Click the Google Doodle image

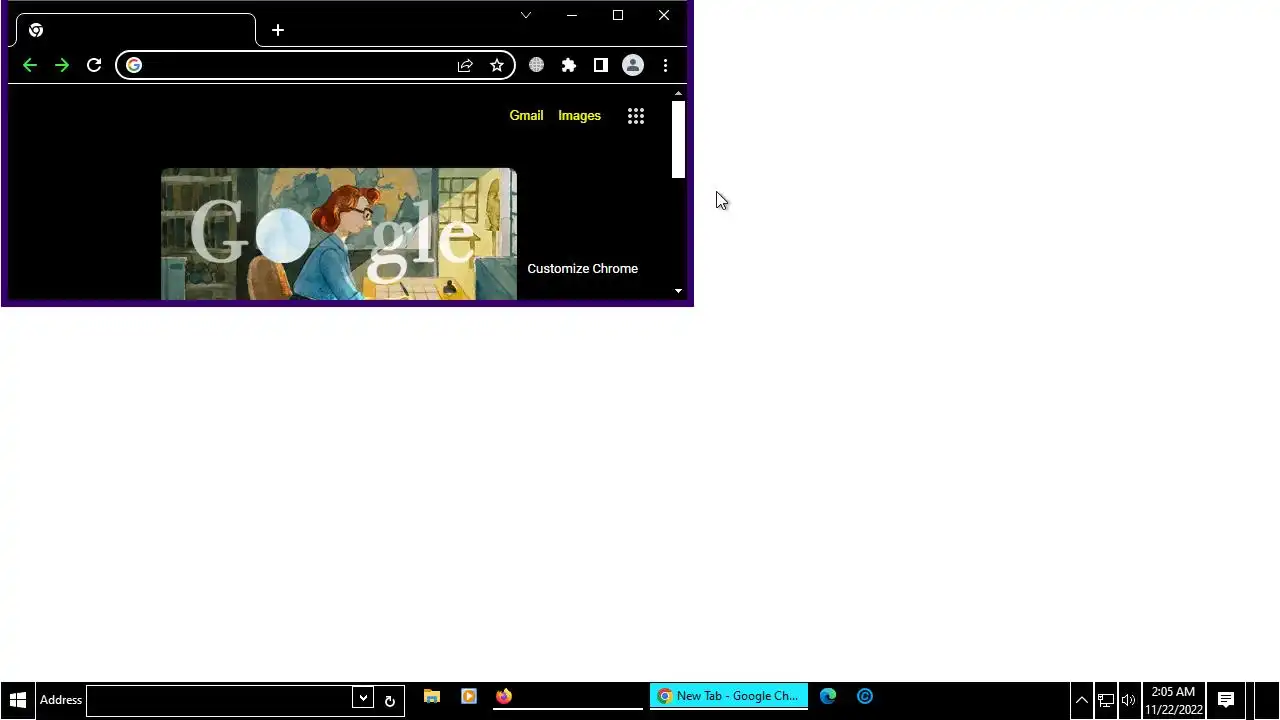click(x=339, y=234)
